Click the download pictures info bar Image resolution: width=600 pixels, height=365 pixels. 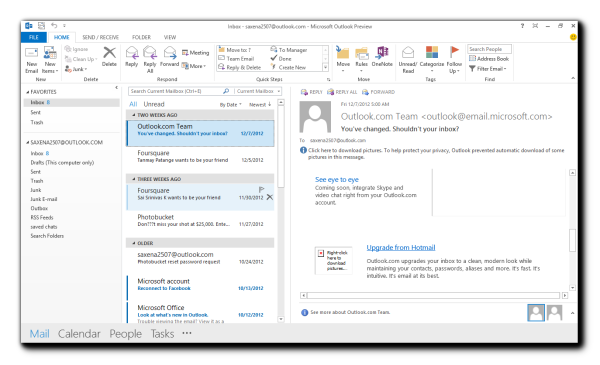[432, 153]
